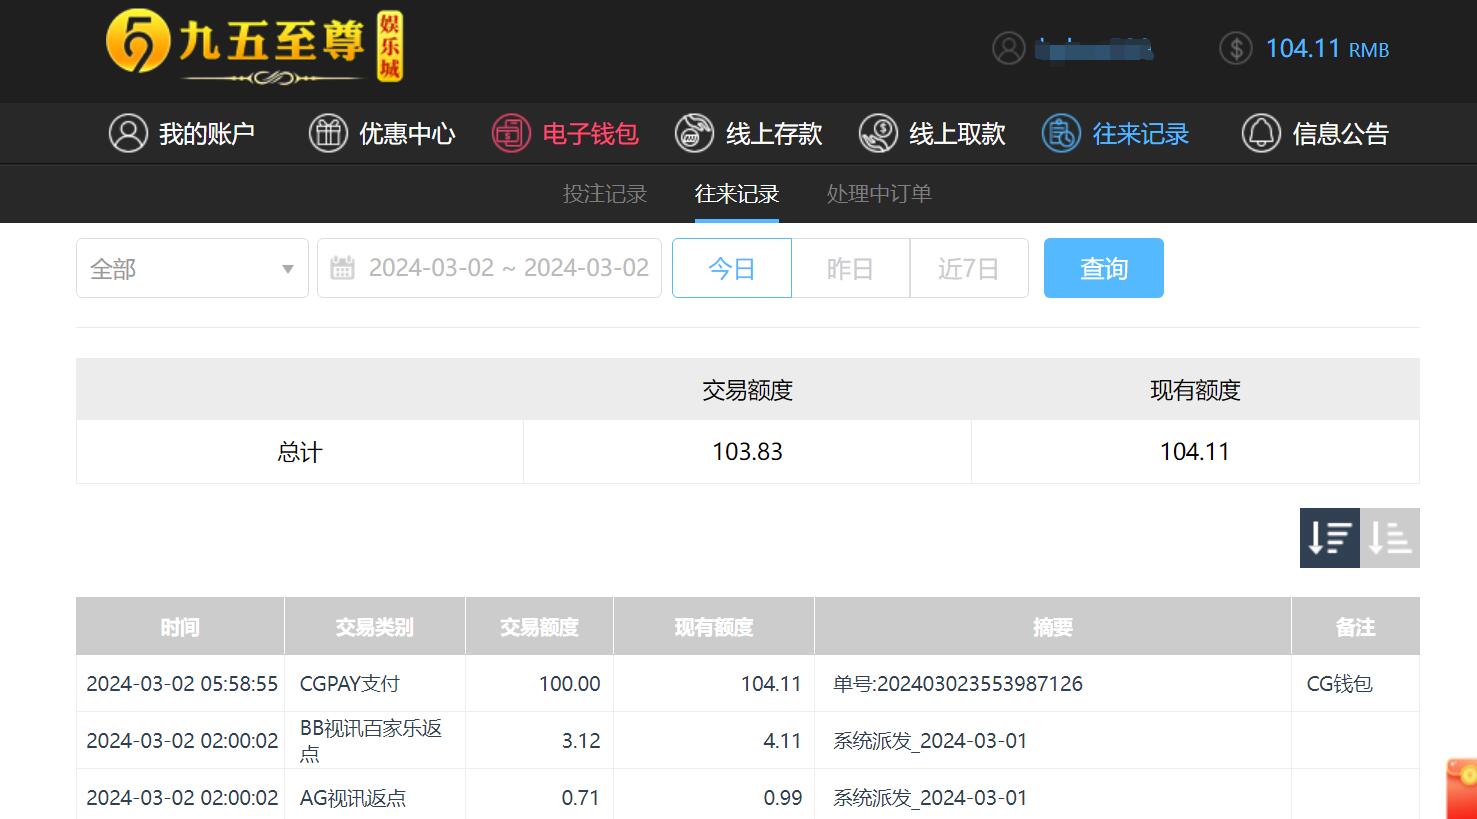Click the blurred username in header
The image size is (1477, 819).
coord(1095,48)
